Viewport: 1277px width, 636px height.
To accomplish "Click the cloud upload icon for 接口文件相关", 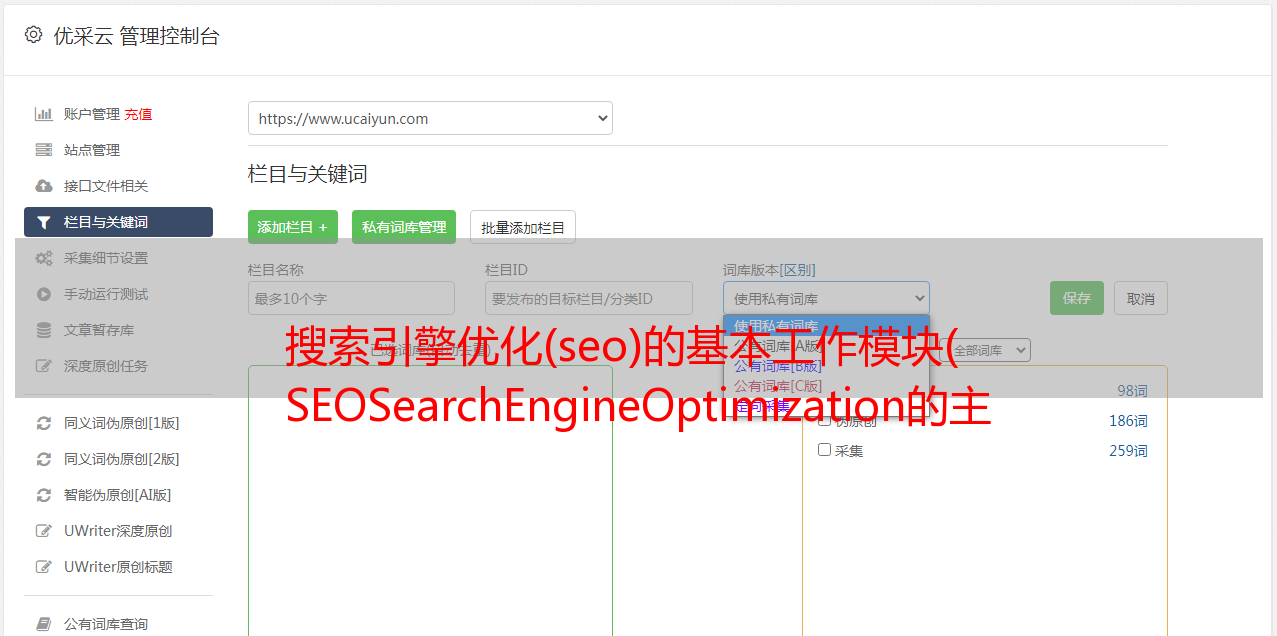I will pos(43,186).
